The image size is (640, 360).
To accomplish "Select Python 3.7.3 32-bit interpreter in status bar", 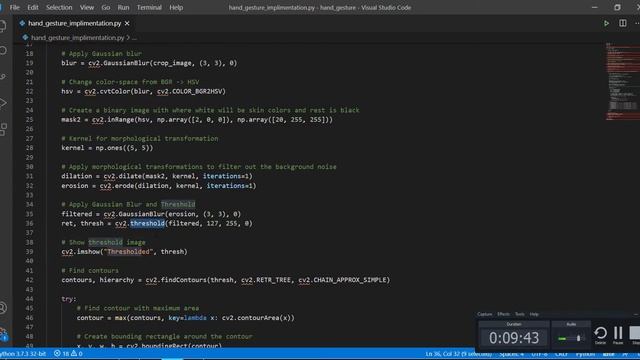I will click(x=23, y=353).
